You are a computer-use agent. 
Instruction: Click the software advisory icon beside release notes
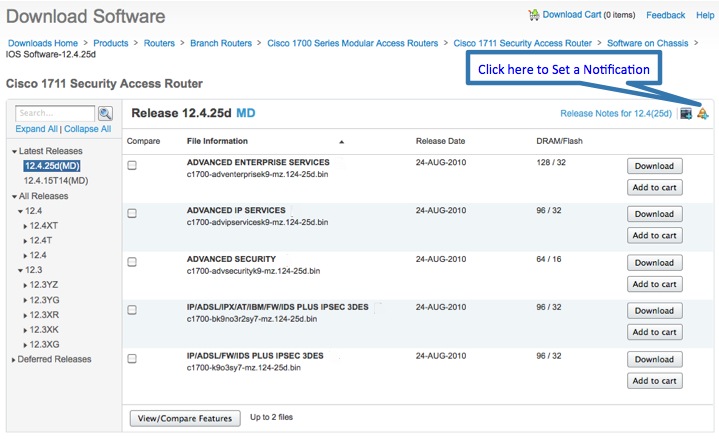pos(686,113)
